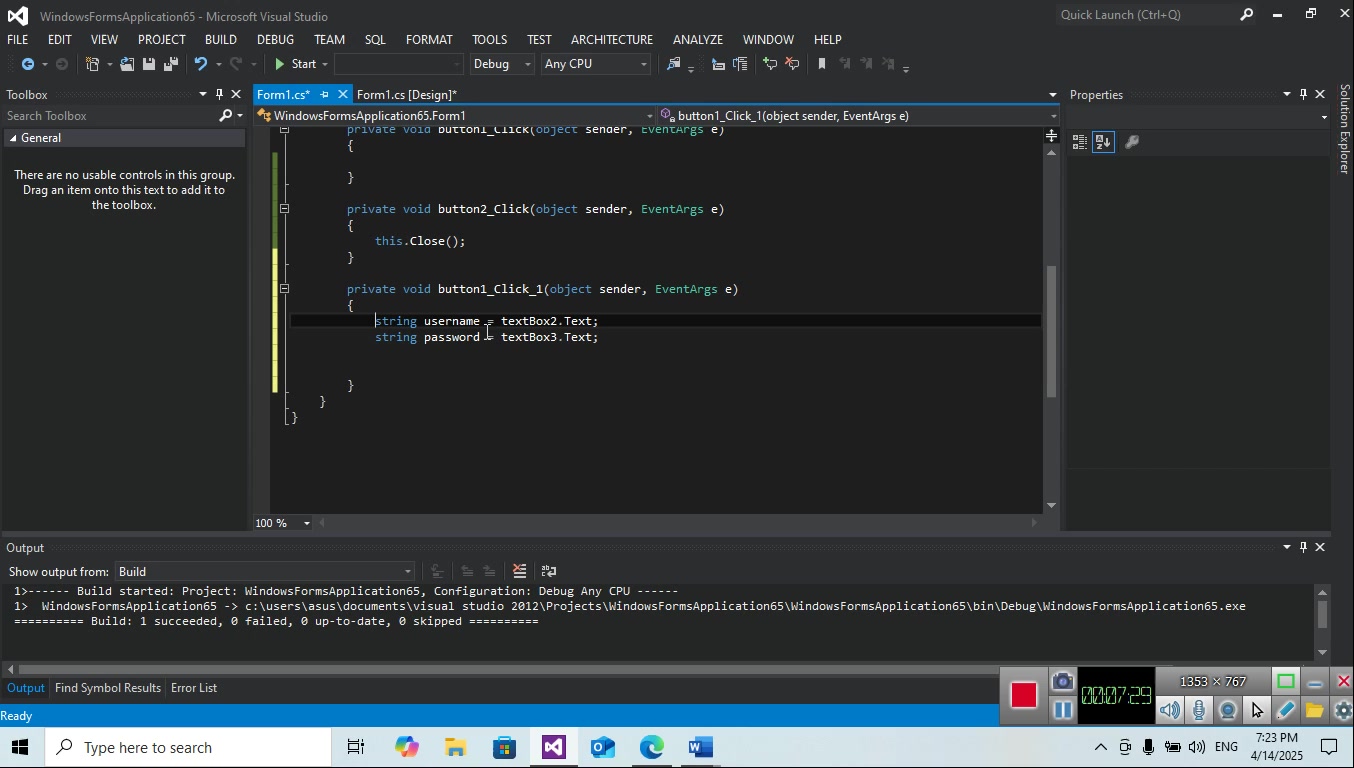Open the Solution Explorer side tab
This screenshot has width=1354, height=768.
pos(1345,130)
